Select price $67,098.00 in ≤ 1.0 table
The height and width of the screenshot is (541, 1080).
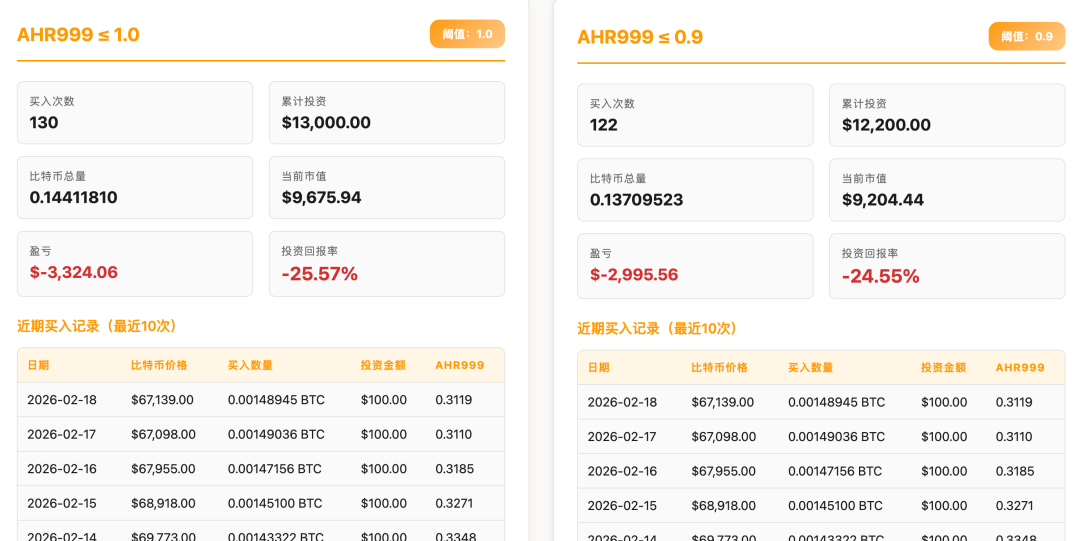(x=163, y=434)
